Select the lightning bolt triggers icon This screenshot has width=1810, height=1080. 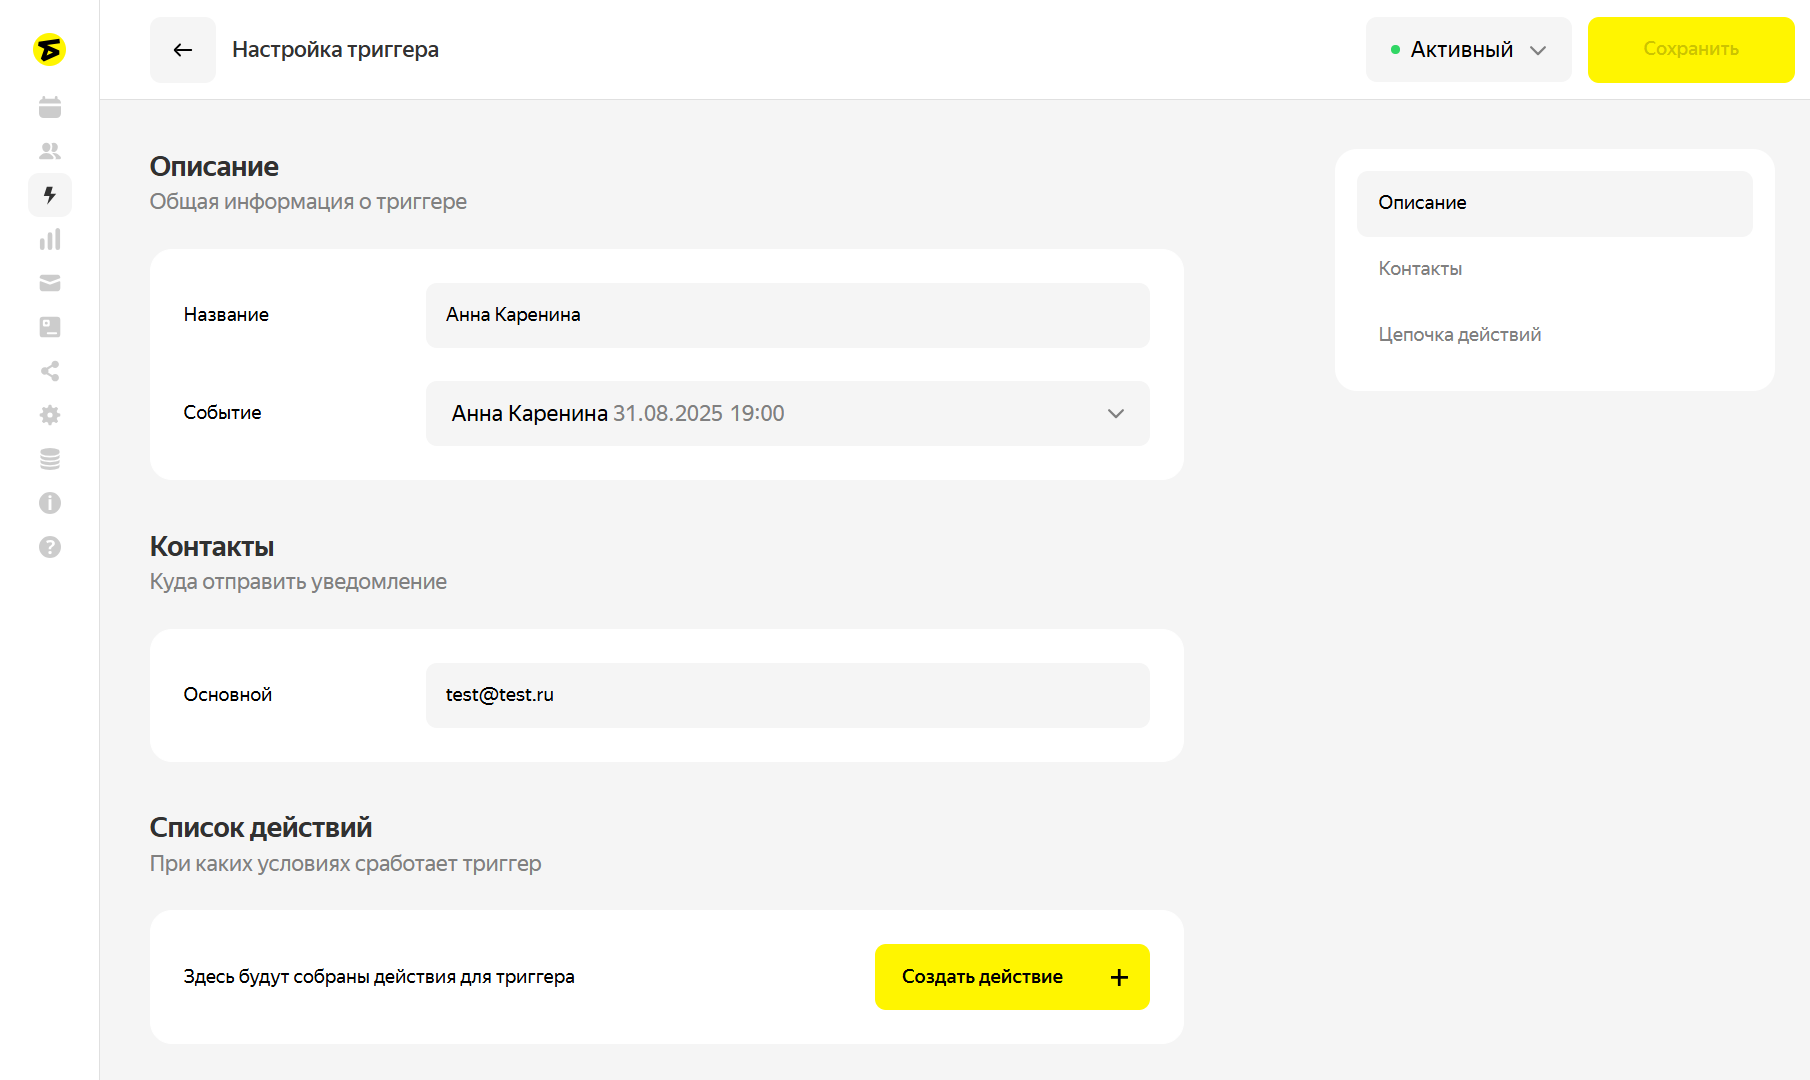[x=50, y=195]
